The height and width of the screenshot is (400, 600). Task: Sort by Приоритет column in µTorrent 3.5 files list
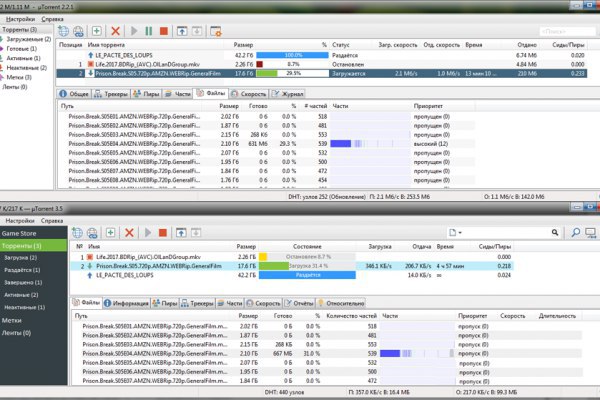pos(473,316)
